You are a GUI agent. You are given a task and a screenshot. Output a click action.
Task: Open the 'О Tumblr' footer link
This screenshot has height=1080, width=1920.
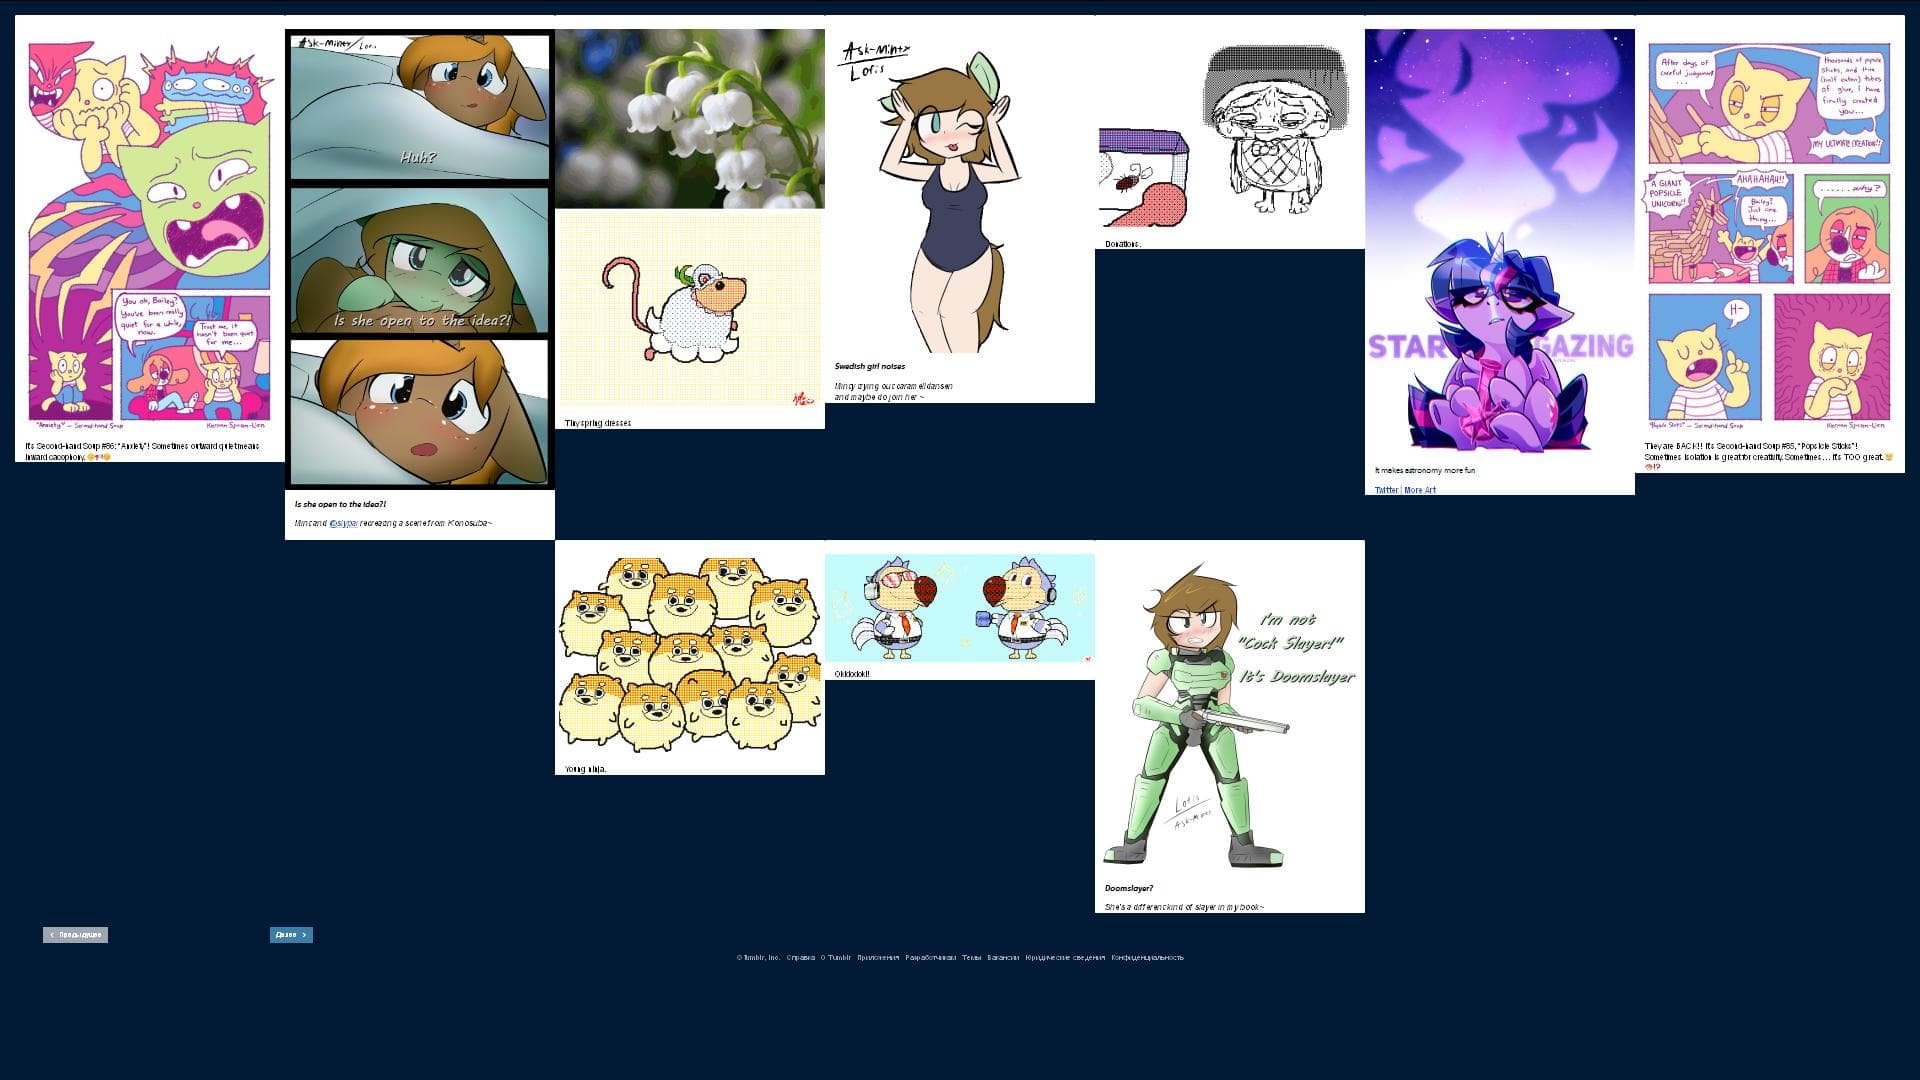click(835, 958)
